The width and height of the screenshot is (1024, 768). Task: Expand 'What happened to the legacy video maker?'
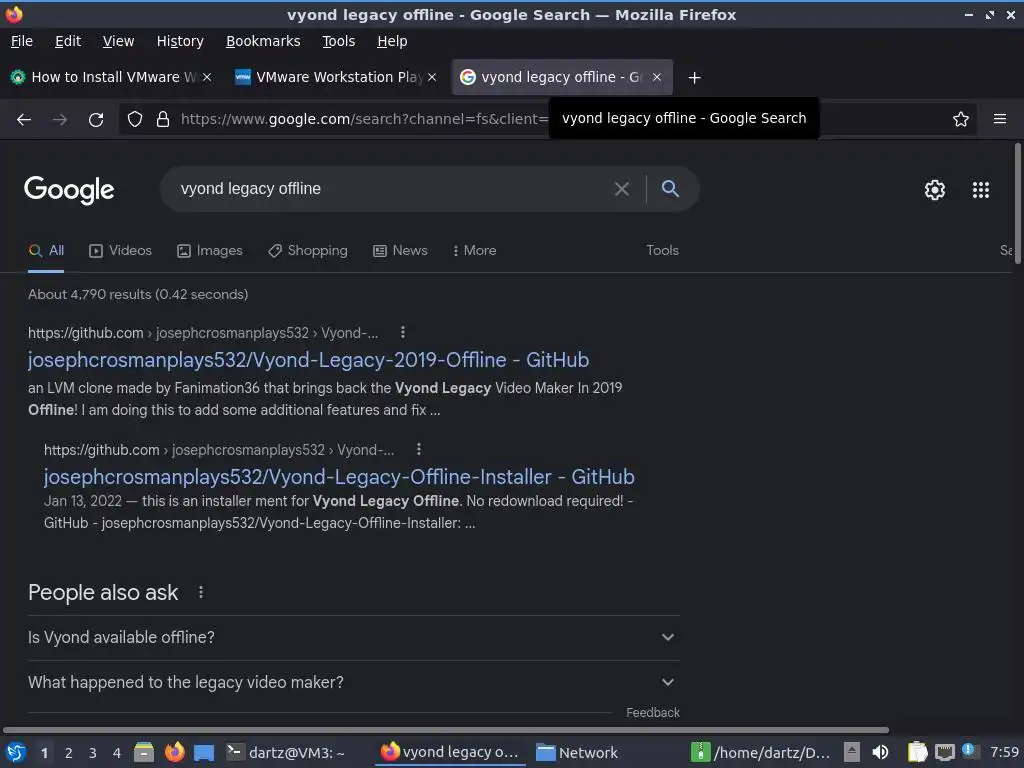click(x=354, y=682)
